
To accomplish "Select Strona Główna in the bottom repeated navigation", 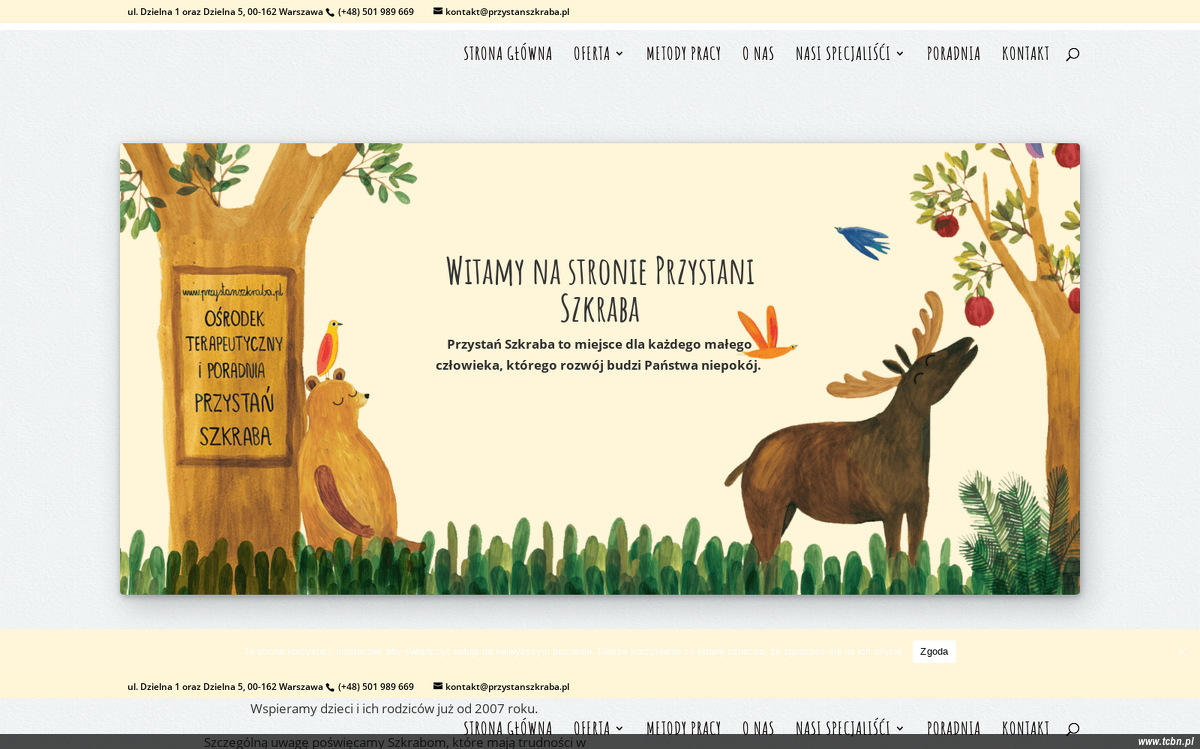I will (508, 728).
